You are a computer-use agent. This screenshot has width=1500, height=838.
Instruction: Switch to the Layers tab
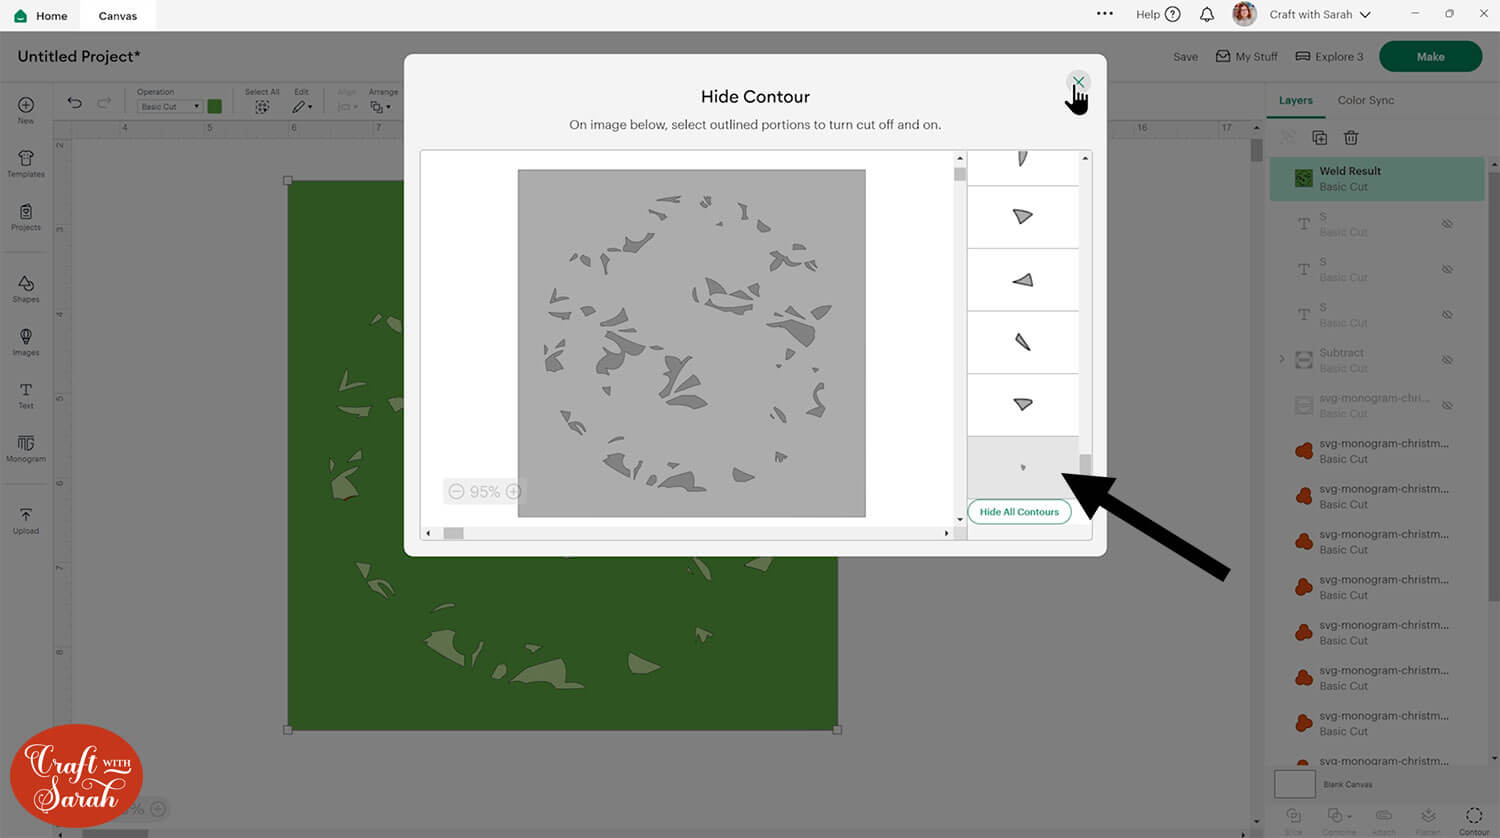[1295, 100]
